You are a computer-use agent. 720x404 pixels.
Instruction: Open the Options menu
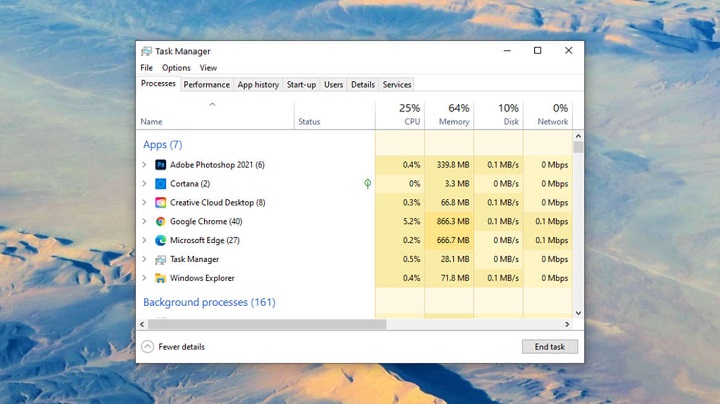[x=176, y=68]
